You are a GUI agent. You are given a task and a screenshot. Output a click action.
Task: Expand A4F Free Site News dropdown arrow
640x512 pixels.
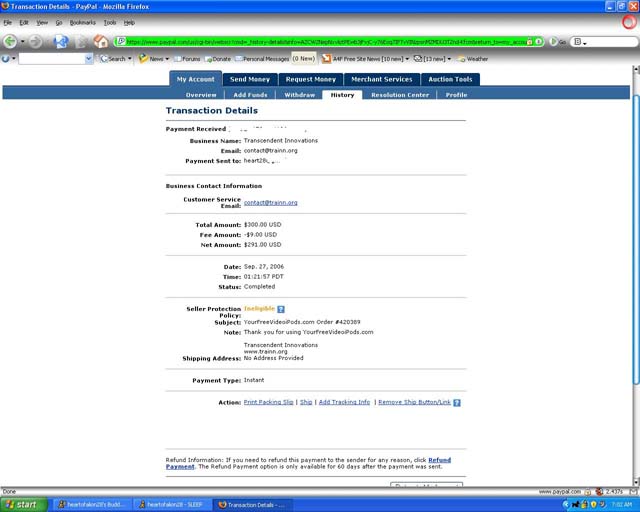point(407,59)
